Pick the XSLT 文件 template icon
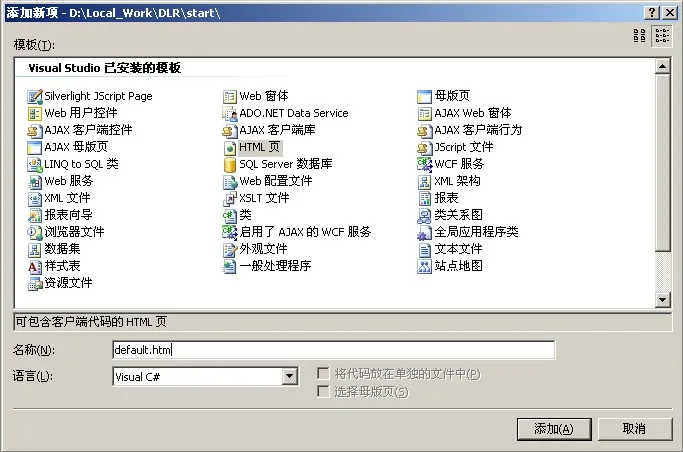 [x=230, y=198]
